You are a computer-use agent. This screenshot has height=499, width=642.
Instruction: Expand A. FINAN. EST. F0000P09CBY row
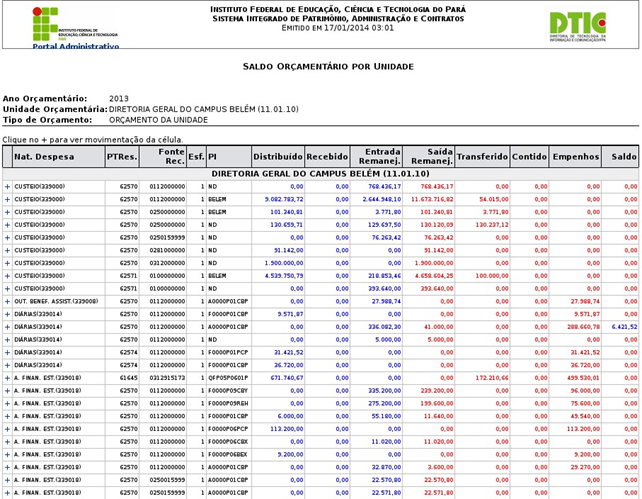coord(7,391)
